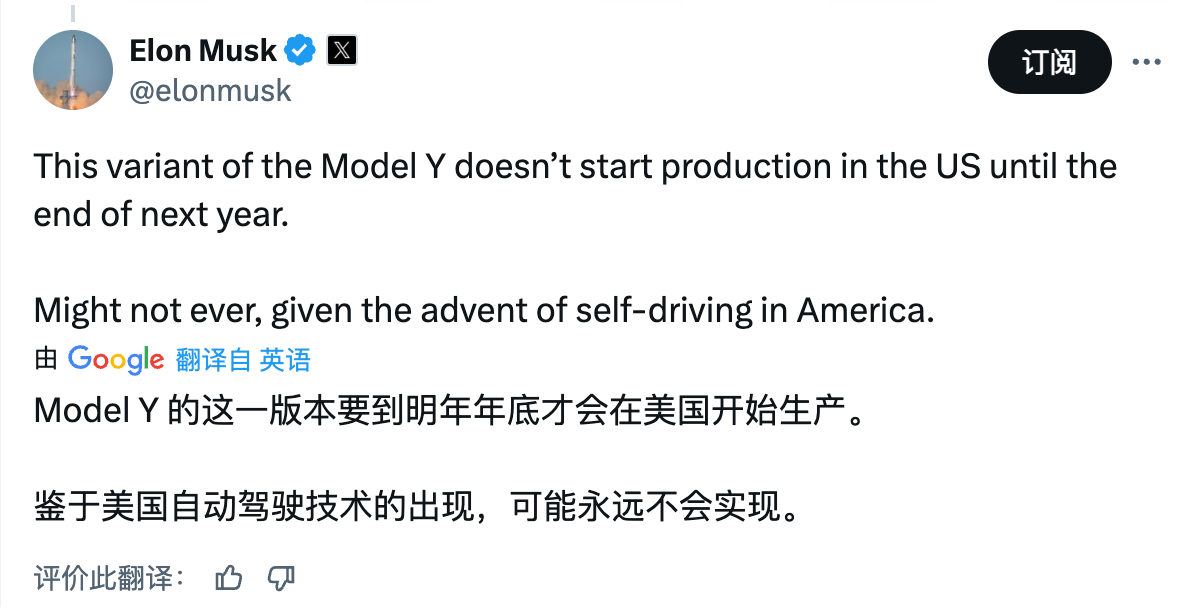Viewport: 1184px width, 608px height.
Task: Click the X affiliate badge beside name
Action: click(342, 49)
